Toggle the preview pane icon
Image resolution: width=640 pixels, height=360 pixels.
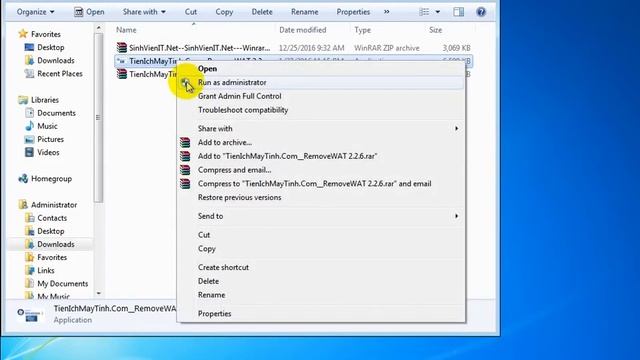coord(458,12)
